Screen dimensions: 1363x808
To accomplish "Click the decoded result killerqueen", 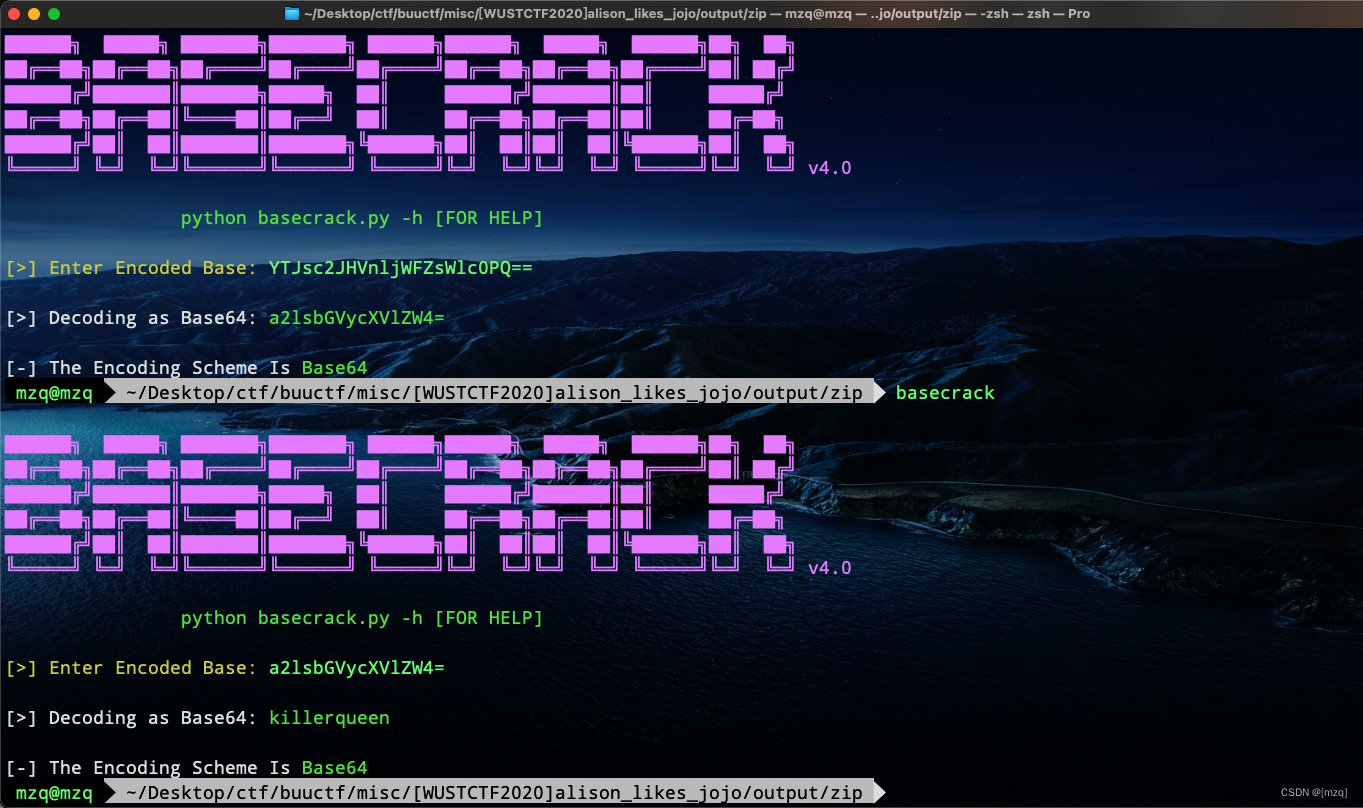I will tap(329, 718).
